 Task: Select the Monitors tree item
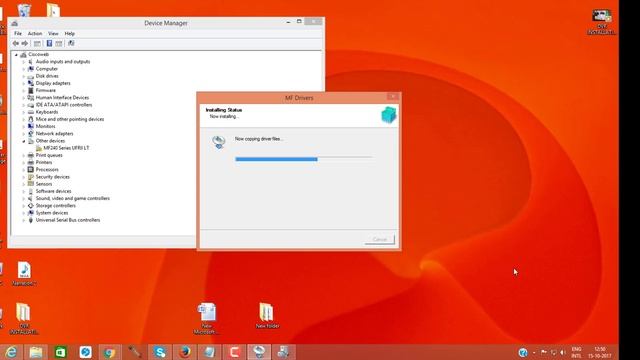pos(45,127)
